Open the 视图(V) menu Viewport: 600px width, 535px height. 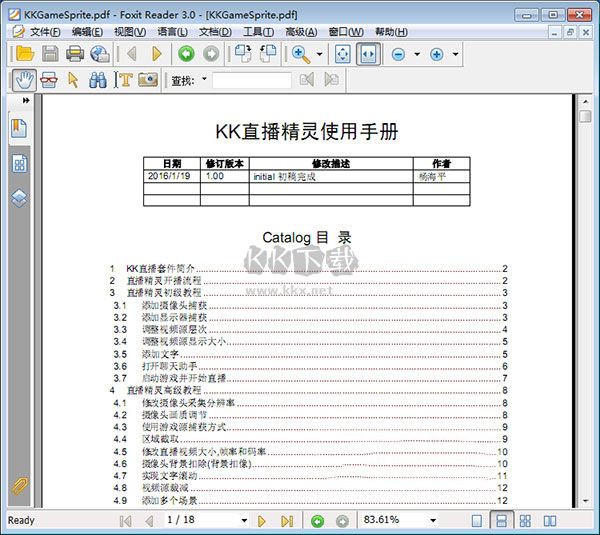coord(130,32)
